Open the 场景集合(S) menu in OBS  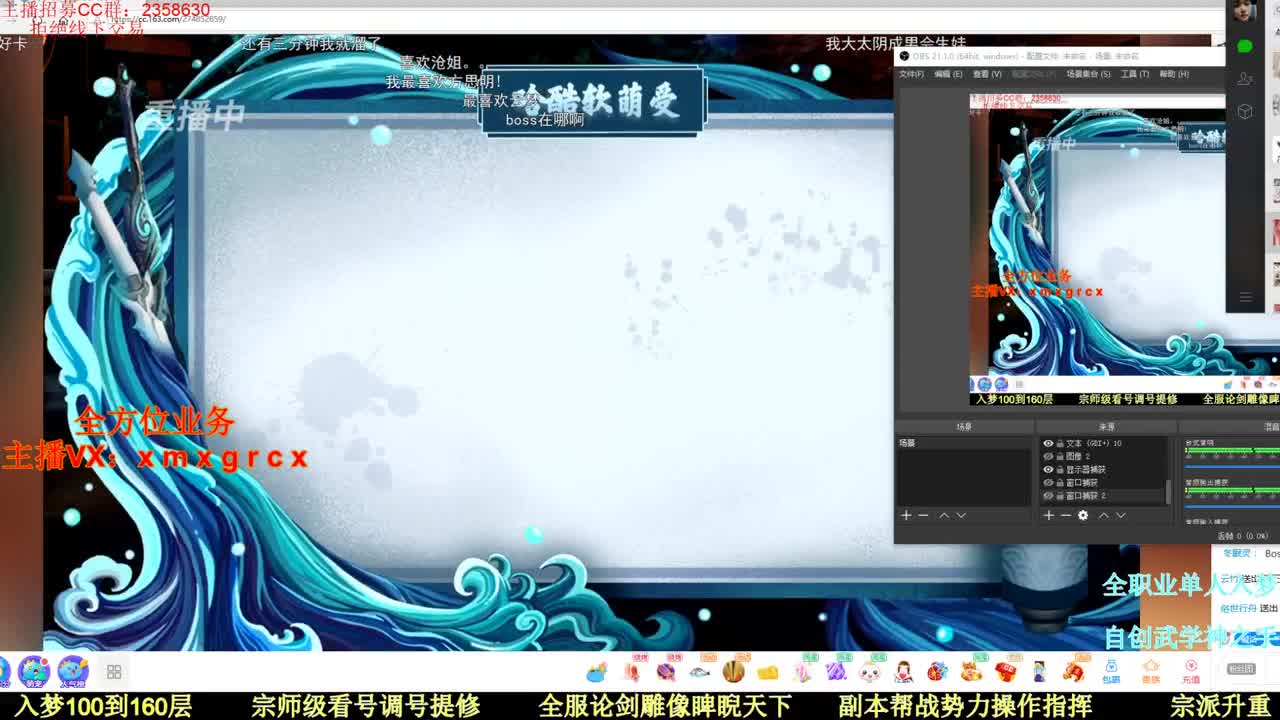pyautogui.click(x=1088, y=74)
